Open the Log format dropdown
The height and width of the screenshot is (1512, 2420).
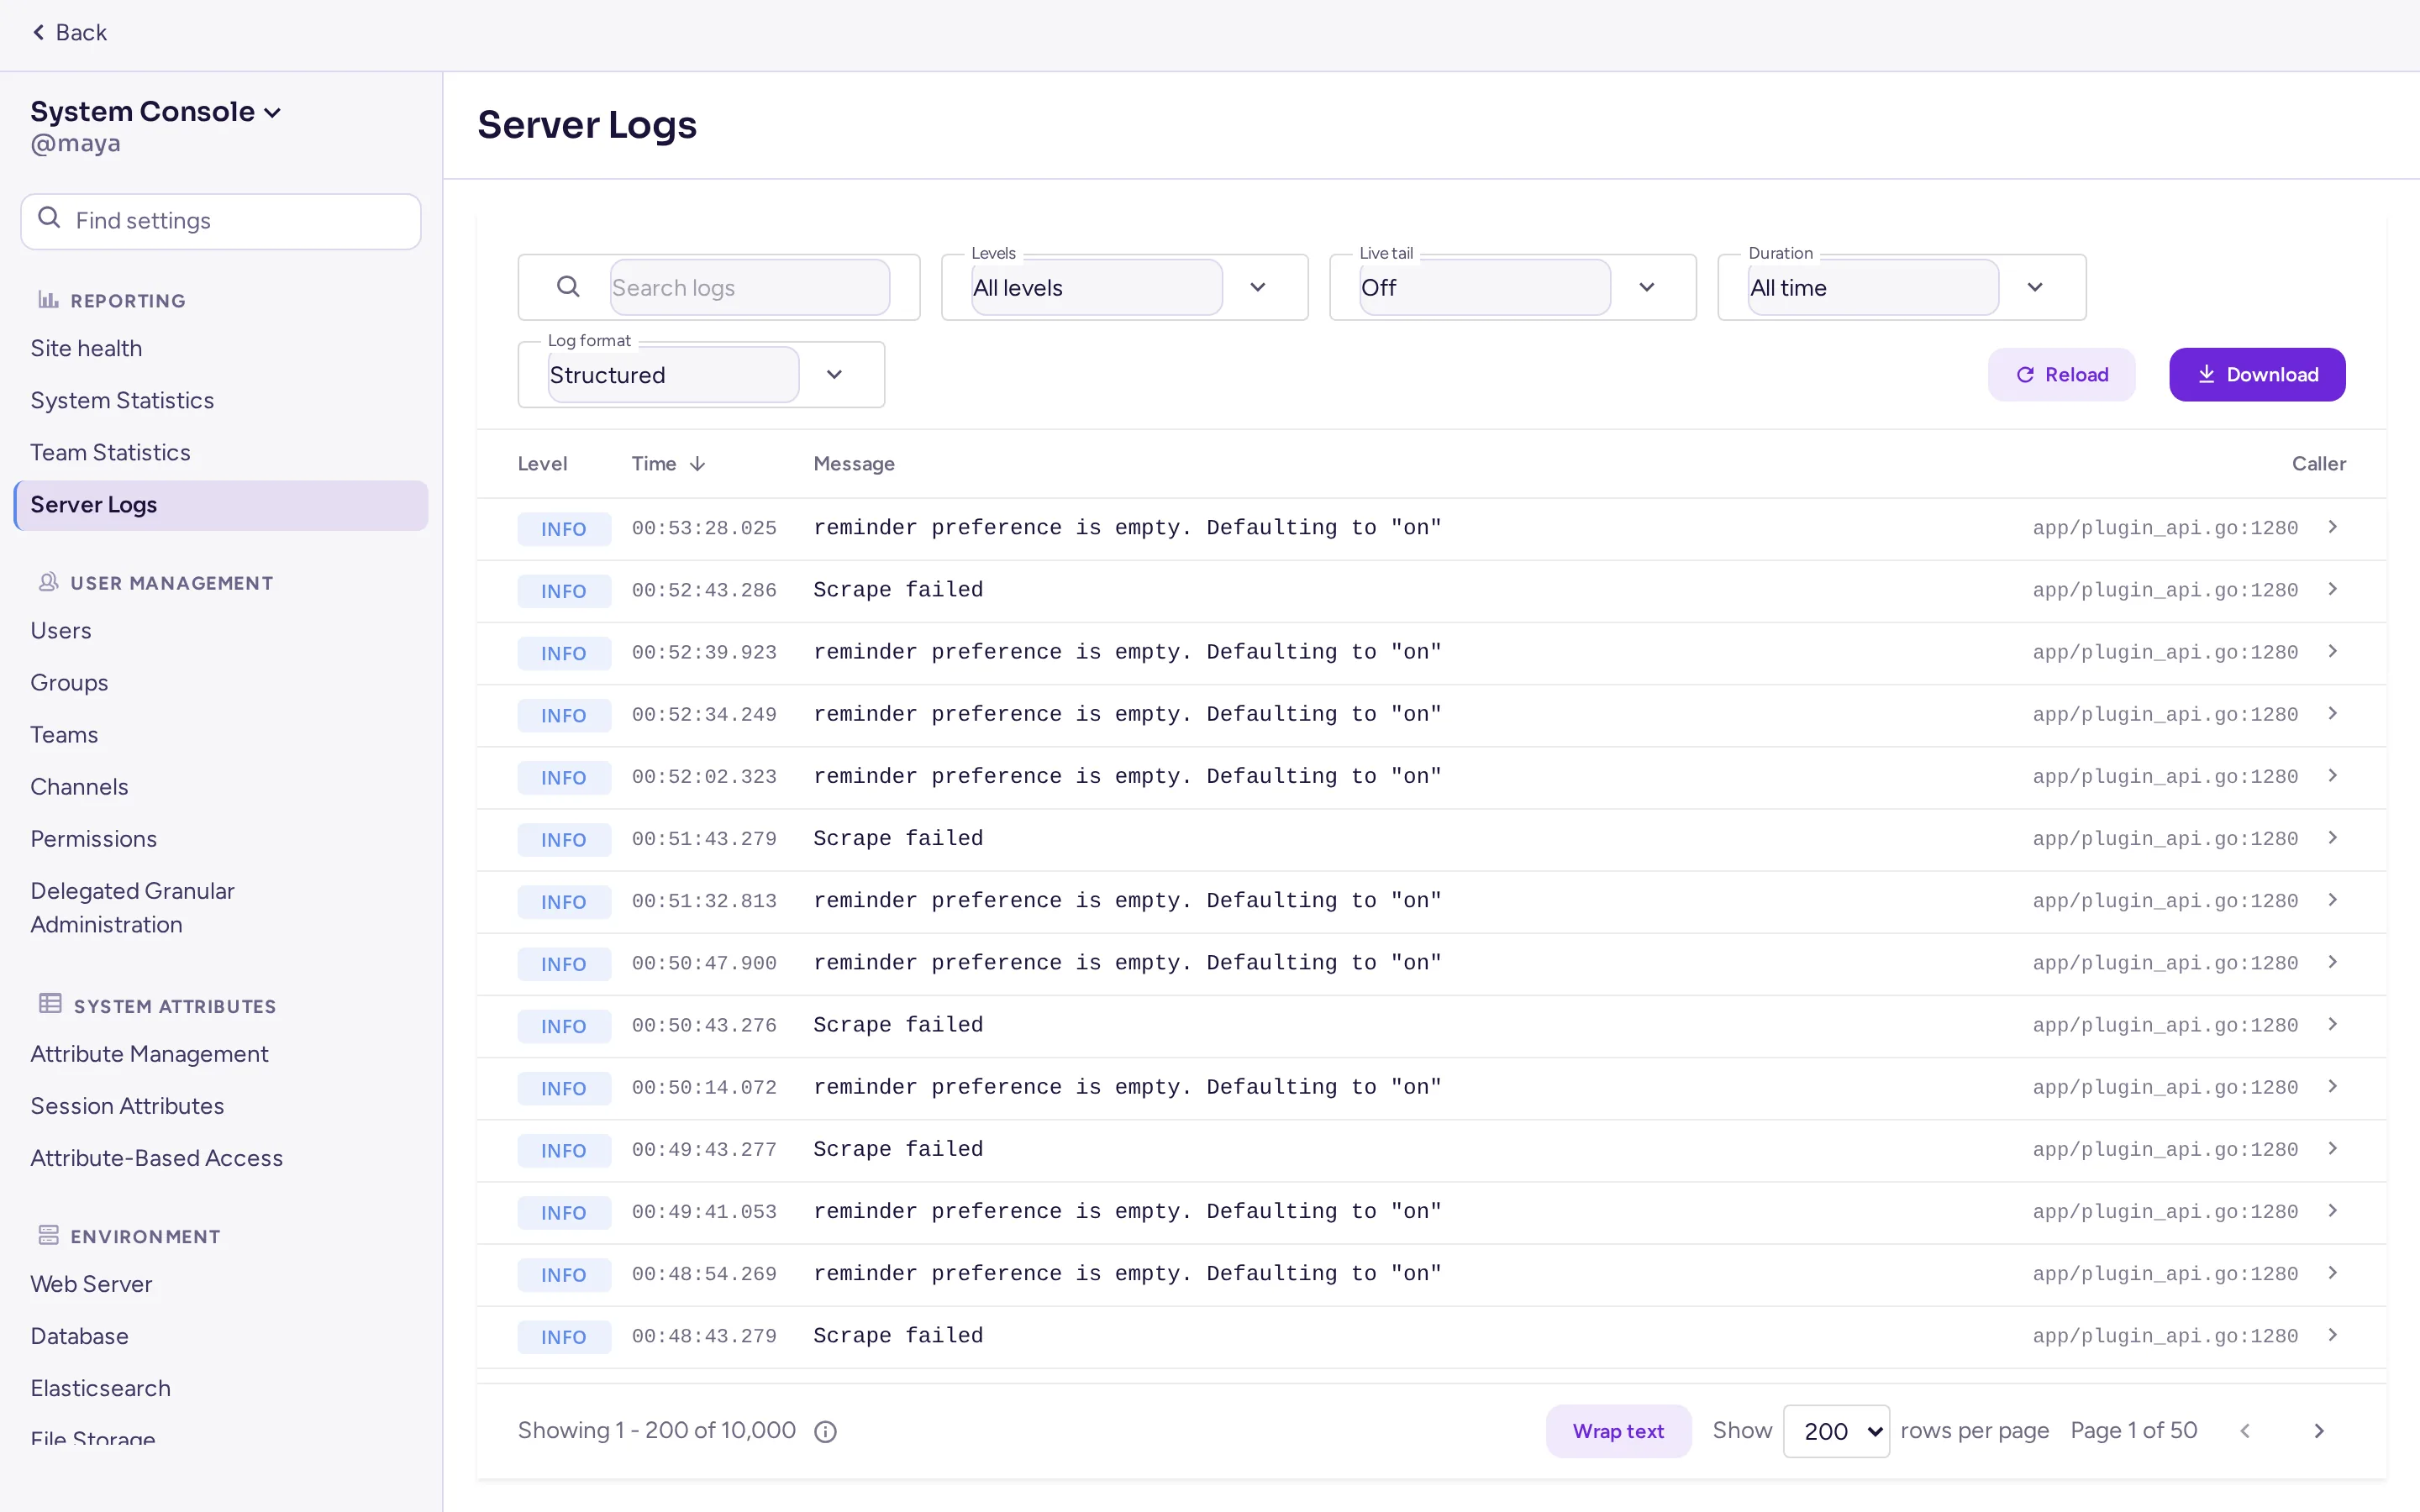tap(701, 375)
